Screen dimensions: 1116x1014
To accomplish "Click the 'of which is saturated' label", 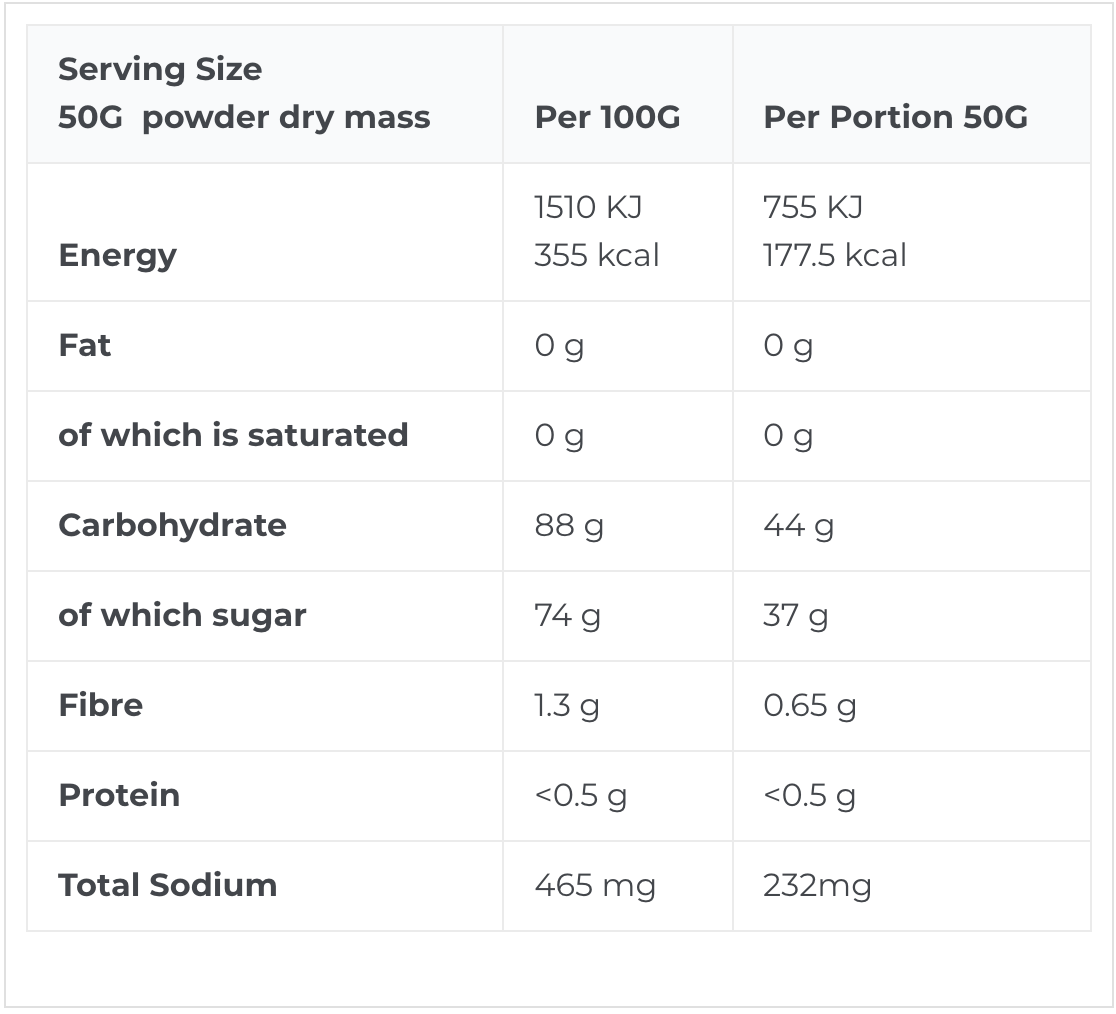I will point(233,435).
